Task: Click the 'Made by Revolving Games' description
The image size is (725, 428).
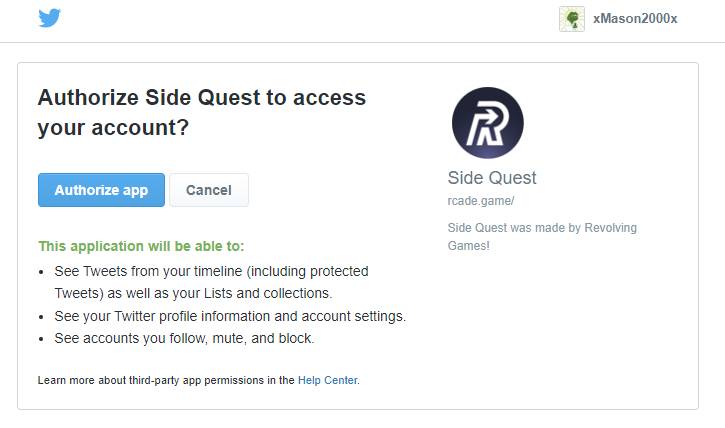Action: [x=542, y=237]
